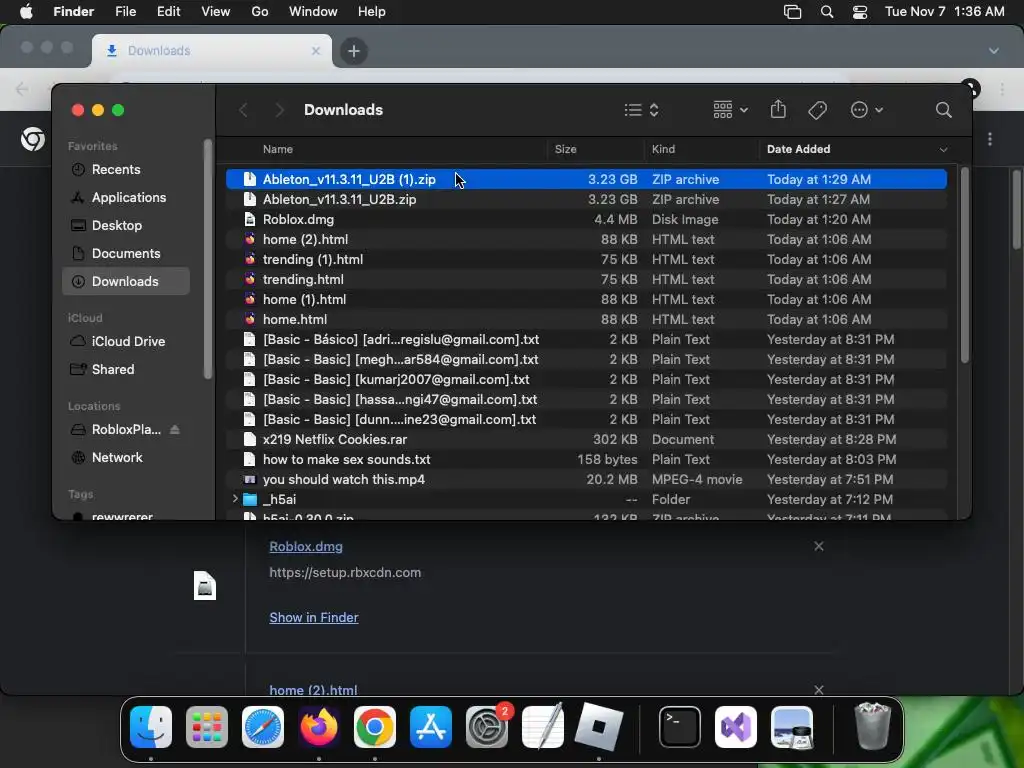This screenshot has width=1024, height=768.
Task: Open Desktop in Finder sidebar
Action: click(x=117, y=225)
